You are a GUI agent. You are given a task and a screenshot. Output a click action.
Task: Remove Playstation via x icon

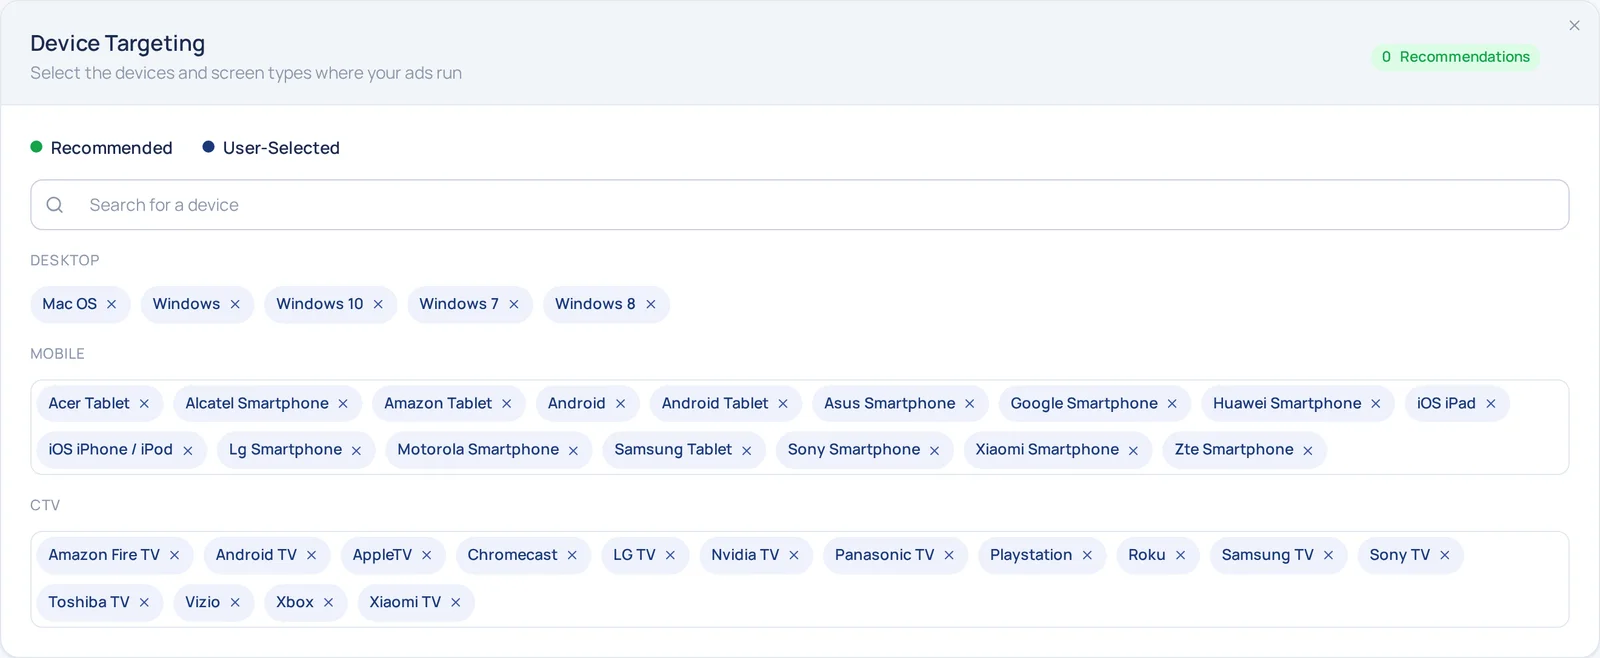pos(1087,555)
